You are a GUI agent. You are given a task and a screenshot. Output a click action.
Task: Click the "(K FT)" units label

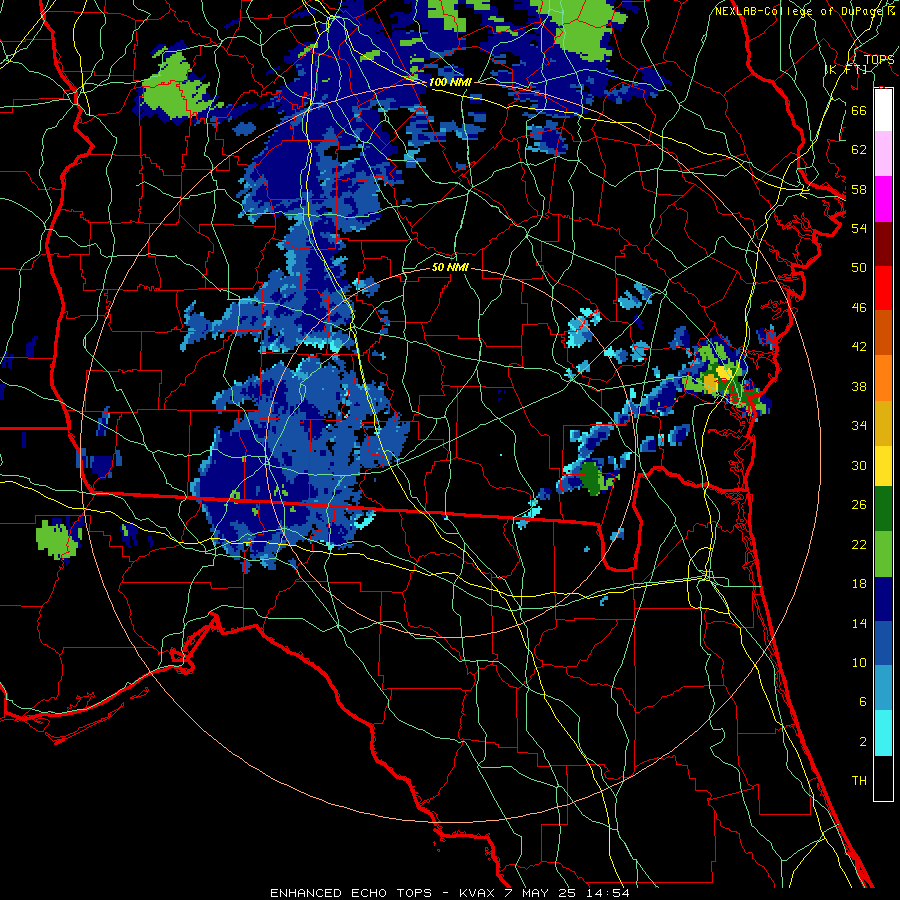pyautogui.click(x=845, y=70)
